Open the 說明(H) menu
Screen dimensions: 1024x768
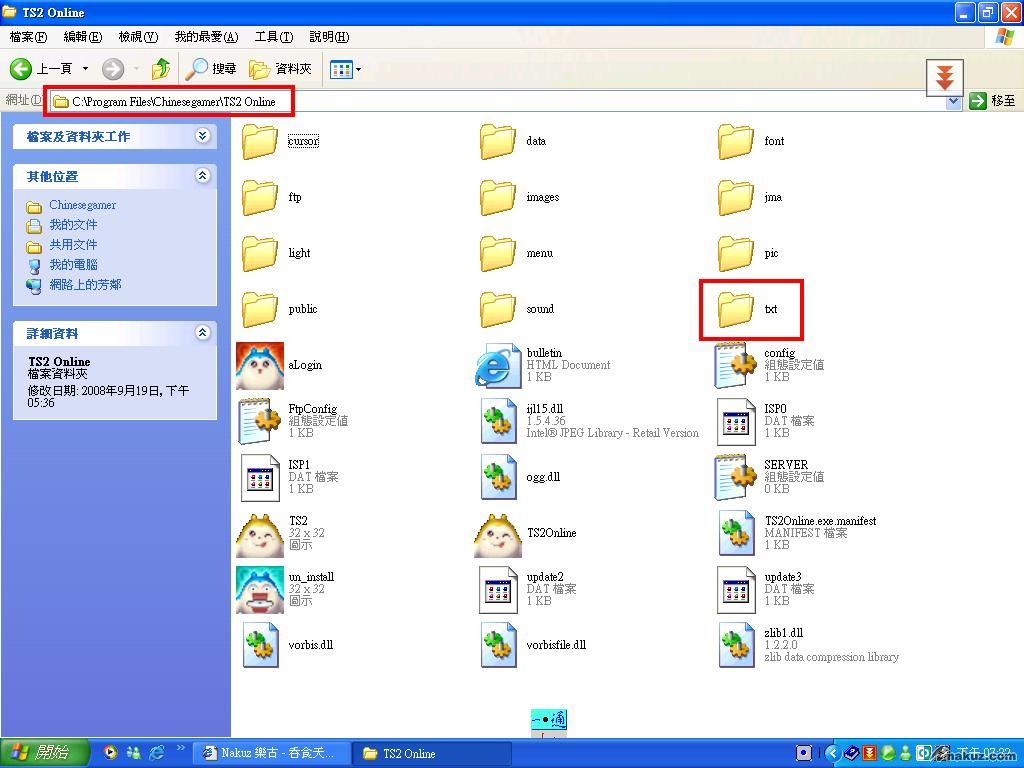(x=329, y=37)
